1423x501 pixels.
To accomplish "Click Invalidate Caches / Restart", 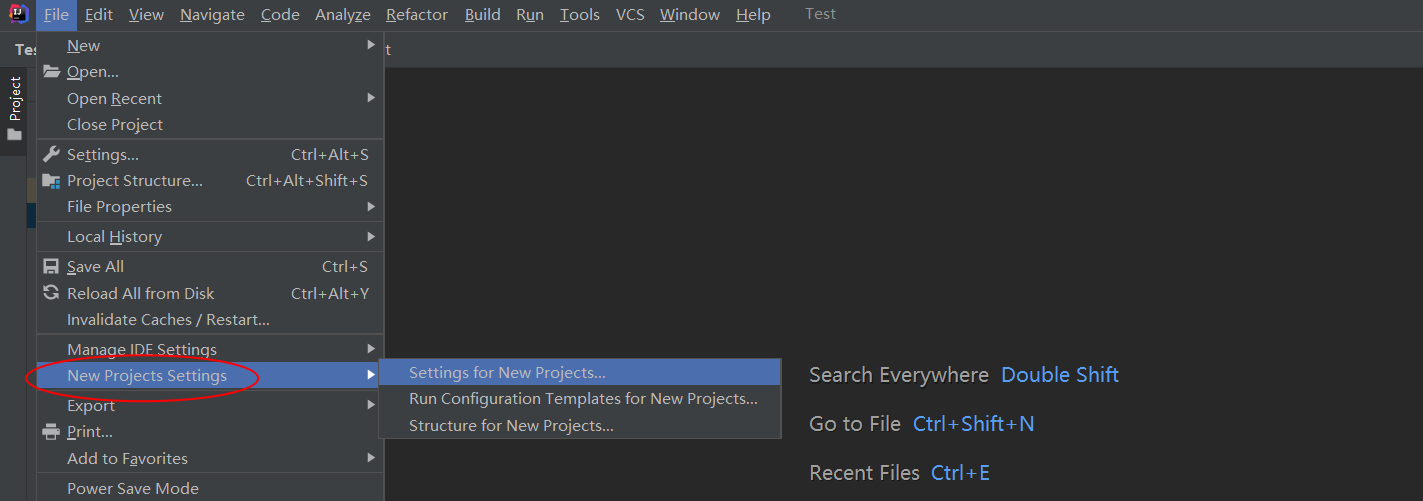I will (168, 320).
